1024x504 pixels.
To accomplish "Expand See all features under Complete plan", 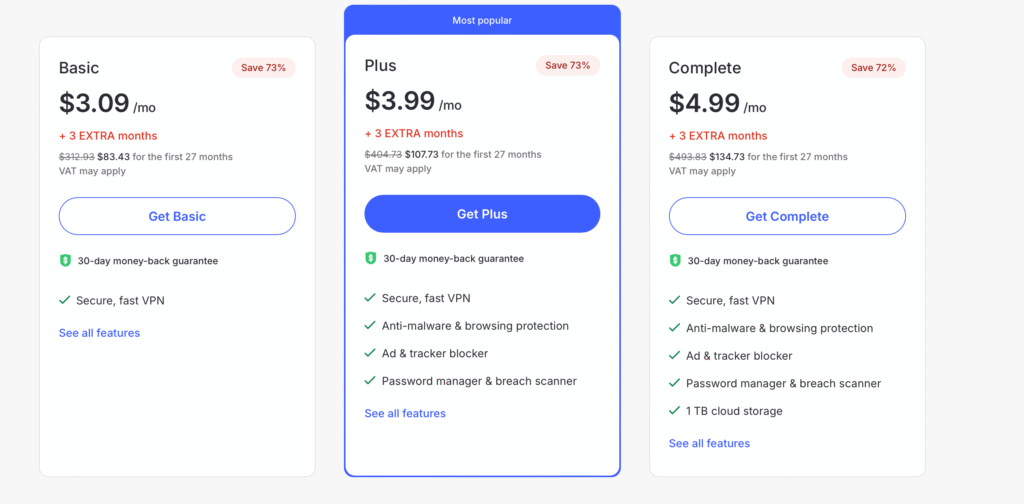I will pyautogui.click(x=709, y=443).
